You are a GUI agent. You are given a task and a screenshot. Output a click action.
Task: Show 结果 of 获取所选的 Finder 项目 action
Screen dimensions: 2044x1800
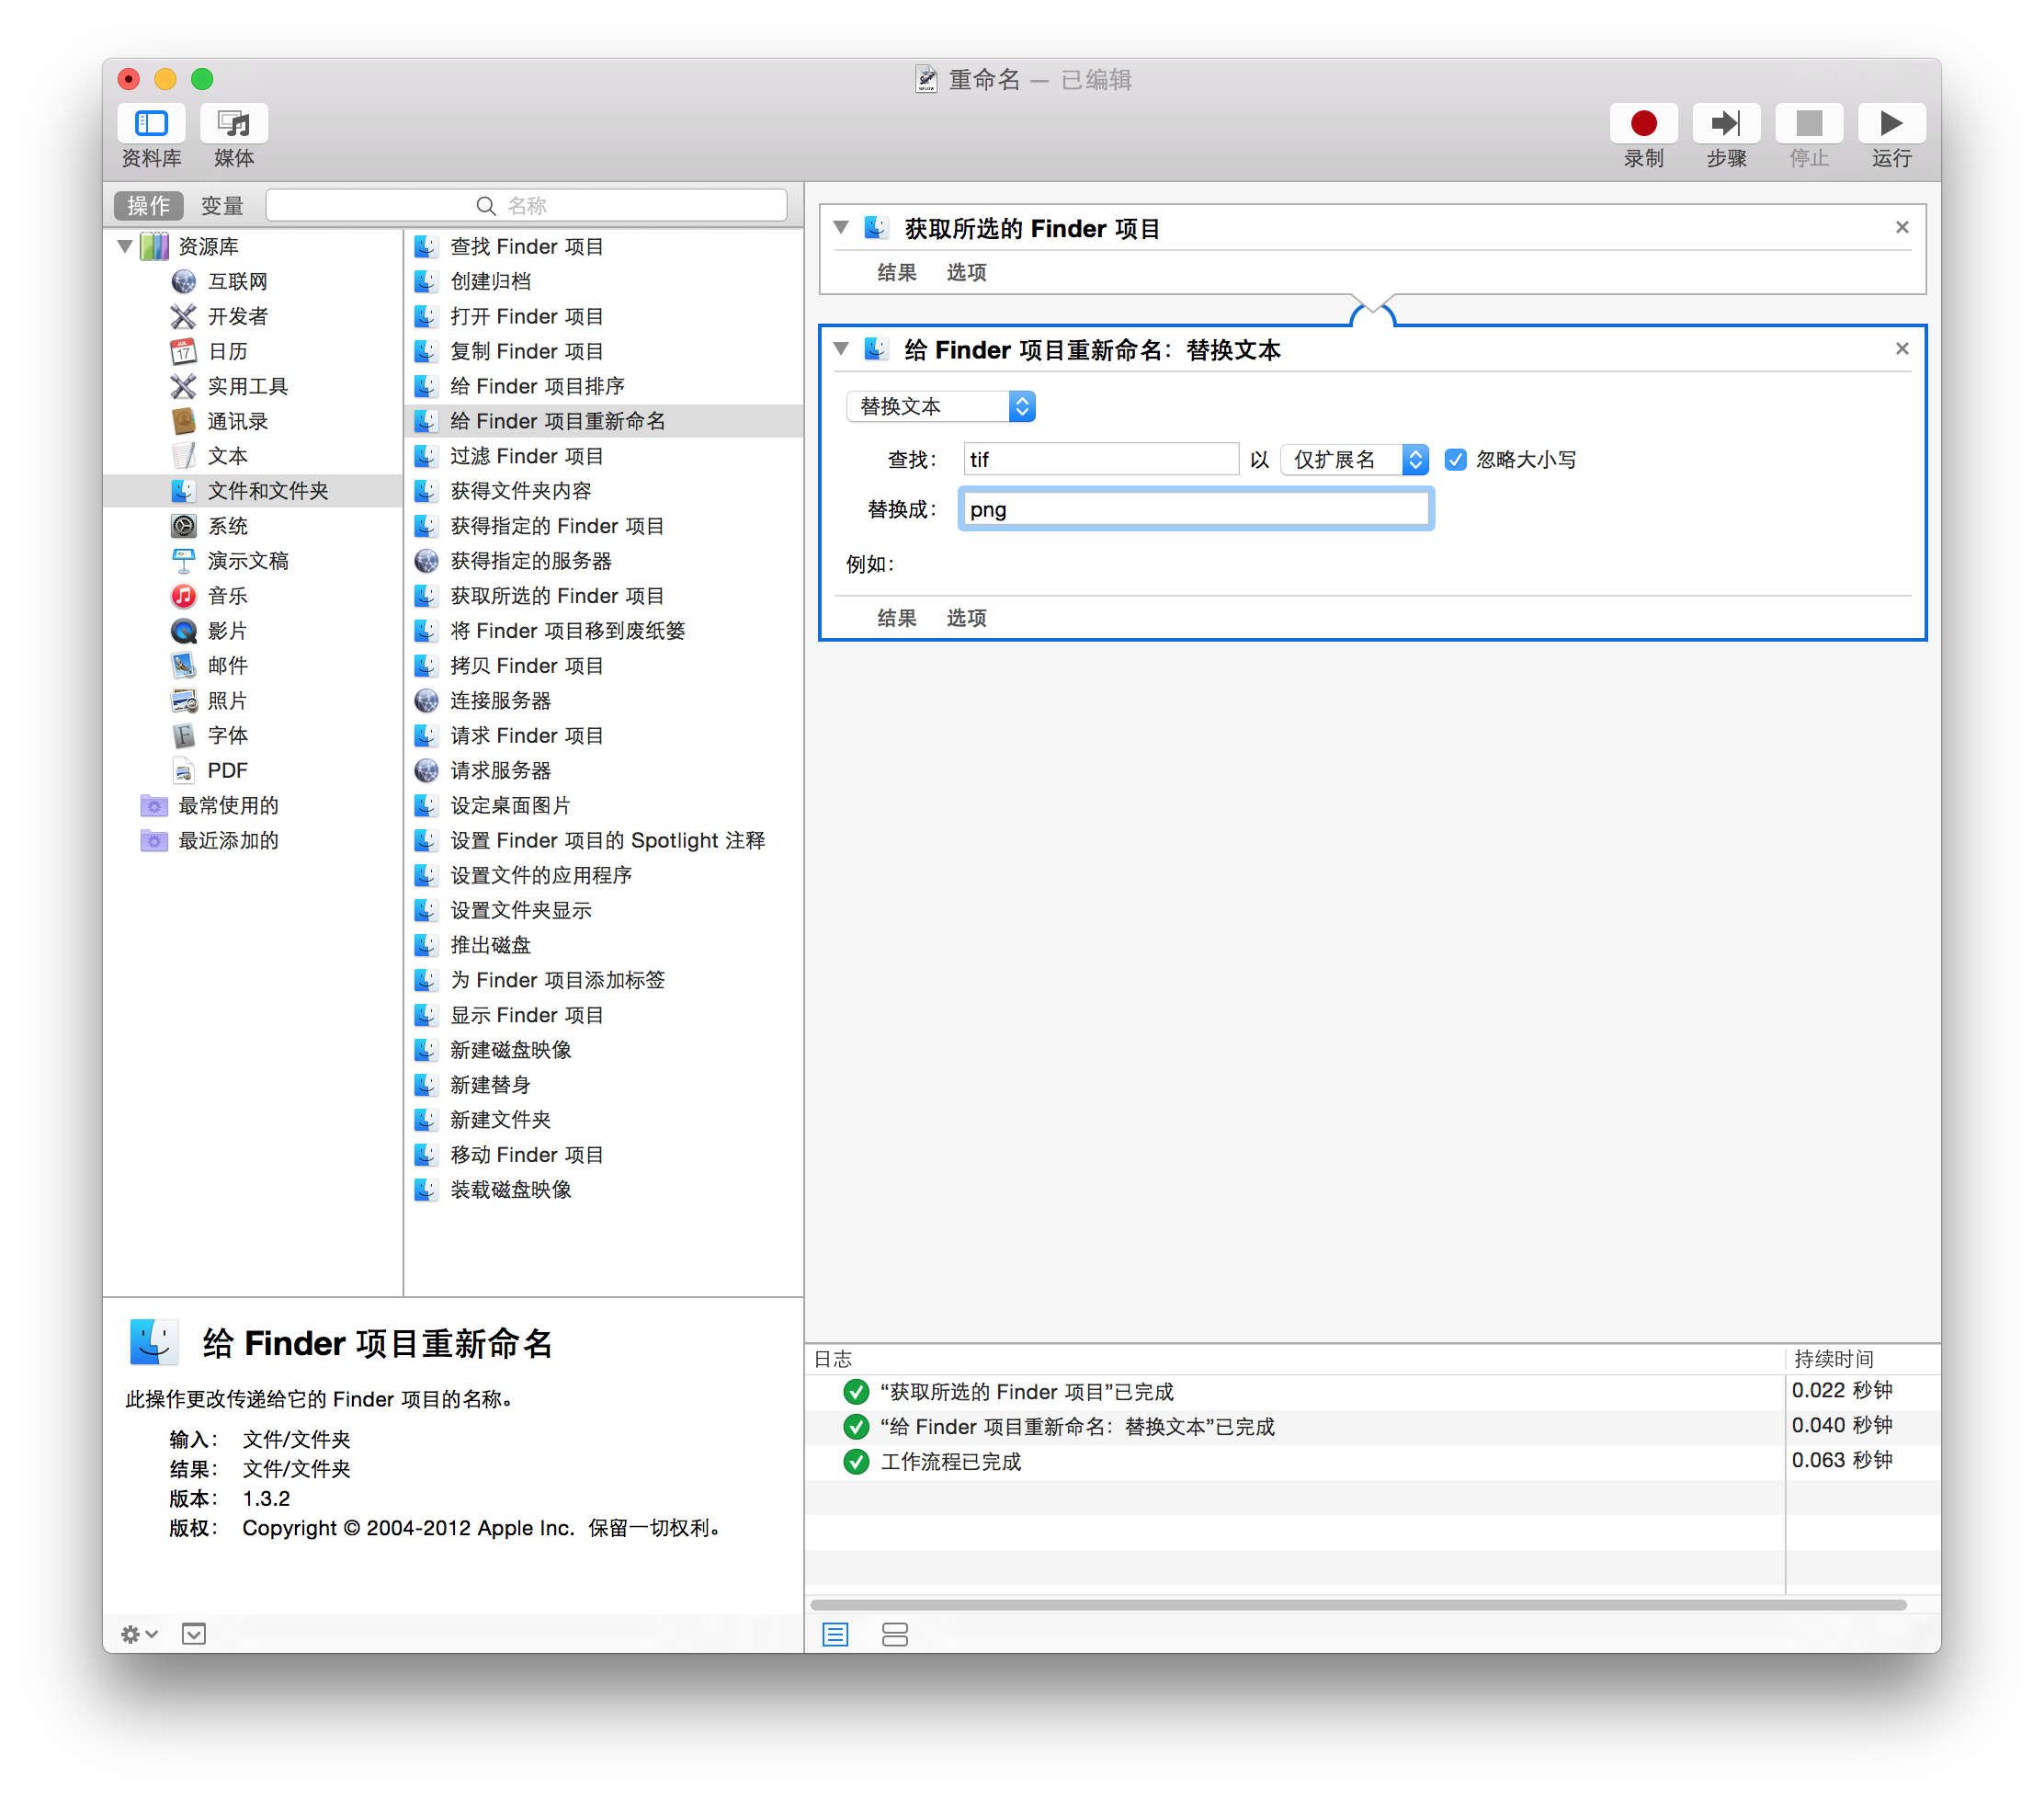[896, 273]
